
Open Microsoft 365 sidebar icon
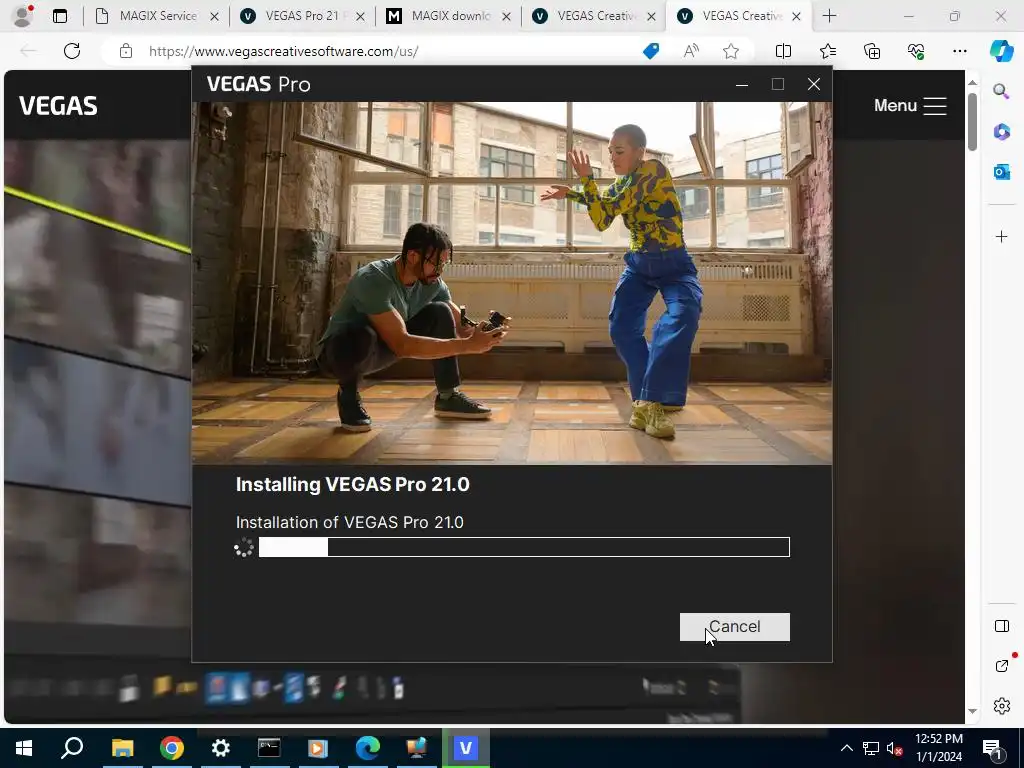(1001, 131)
